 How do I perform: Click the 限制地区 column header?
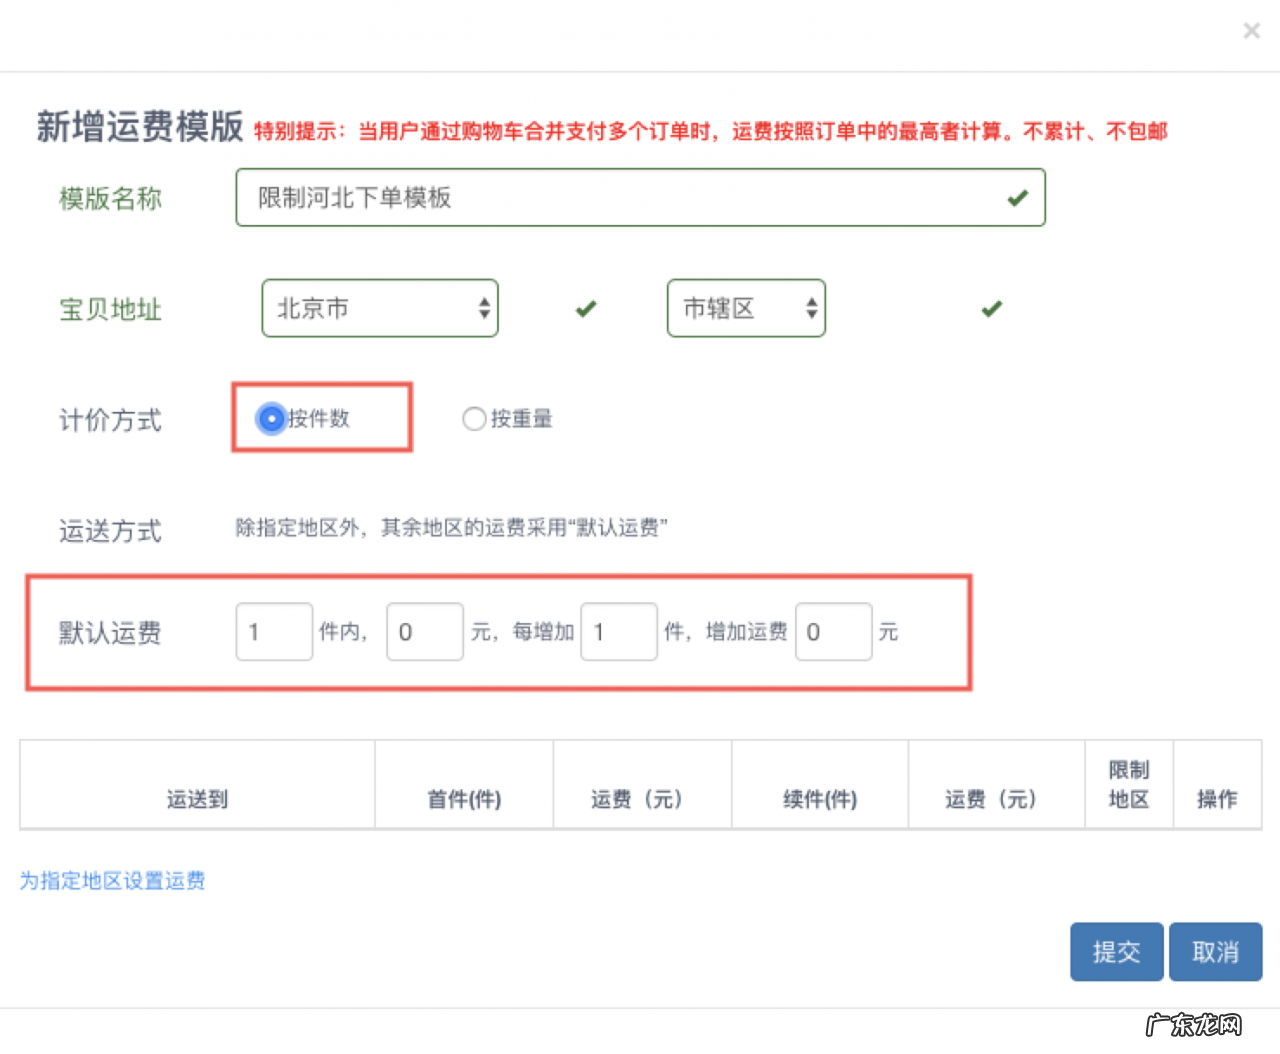pos(1129,784)
